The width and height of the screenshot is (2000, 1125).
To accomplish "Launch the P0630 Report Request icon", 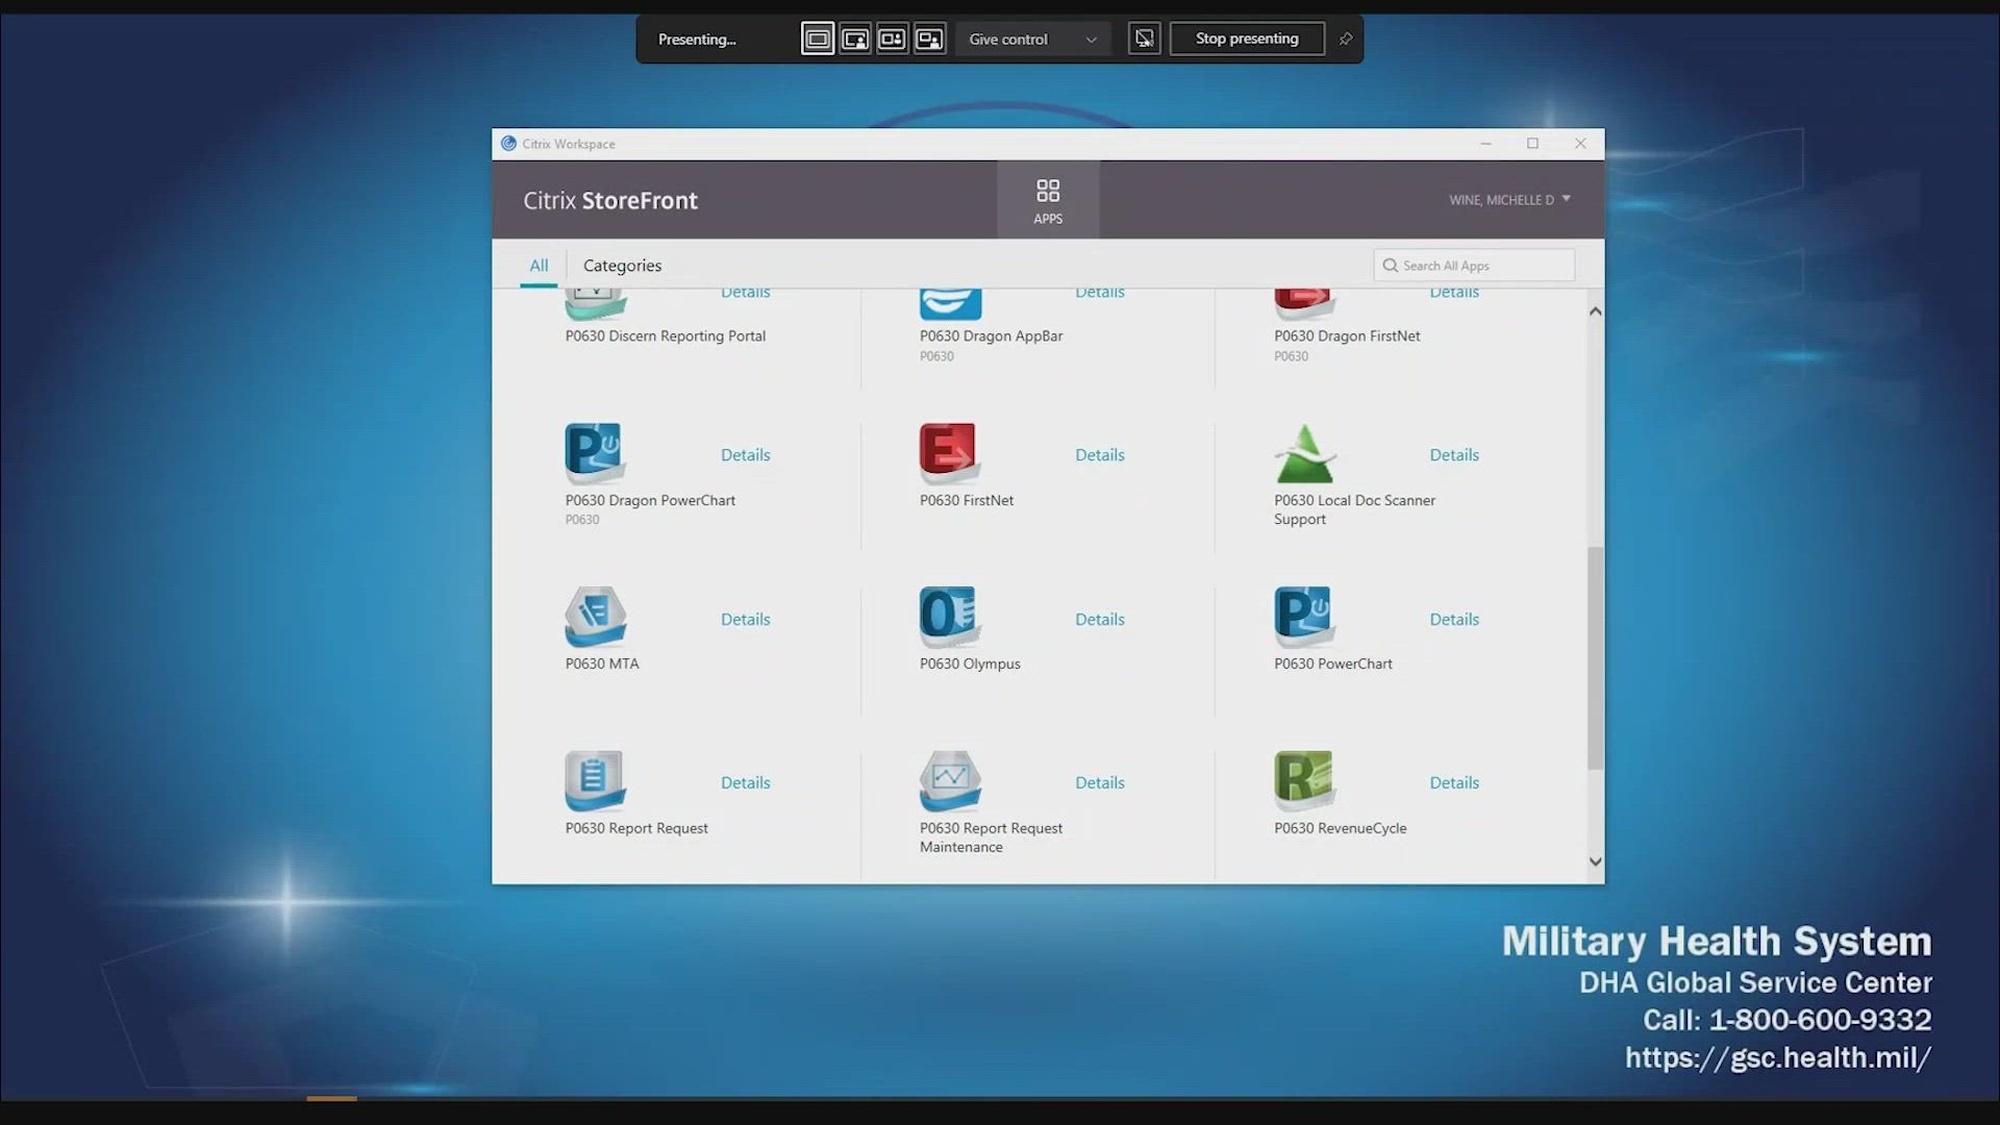I will point(594,779).
